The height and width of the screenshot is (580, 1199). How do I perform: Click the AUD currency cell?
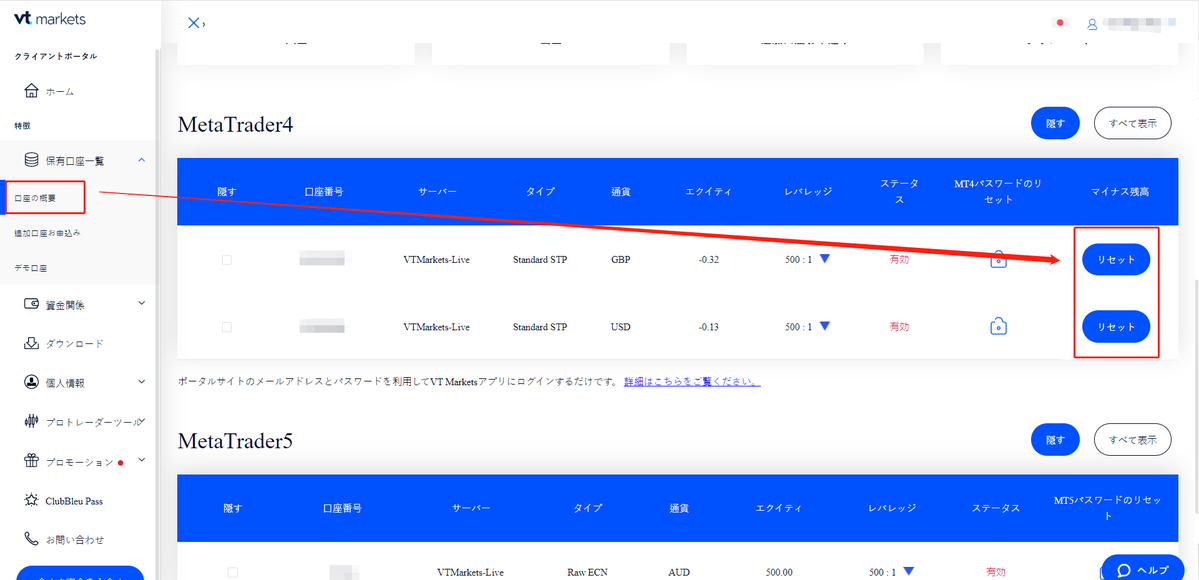679,572
